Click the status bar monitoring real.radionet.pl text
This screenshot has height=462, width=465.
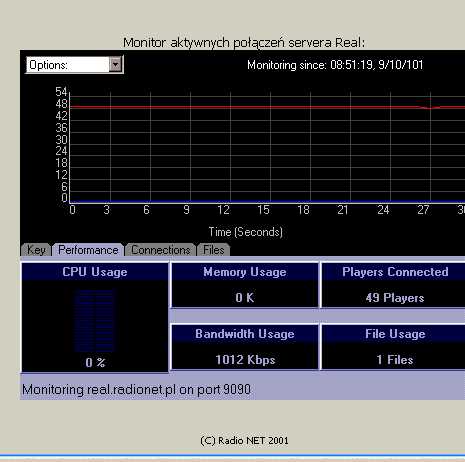[x=136, y=389]
